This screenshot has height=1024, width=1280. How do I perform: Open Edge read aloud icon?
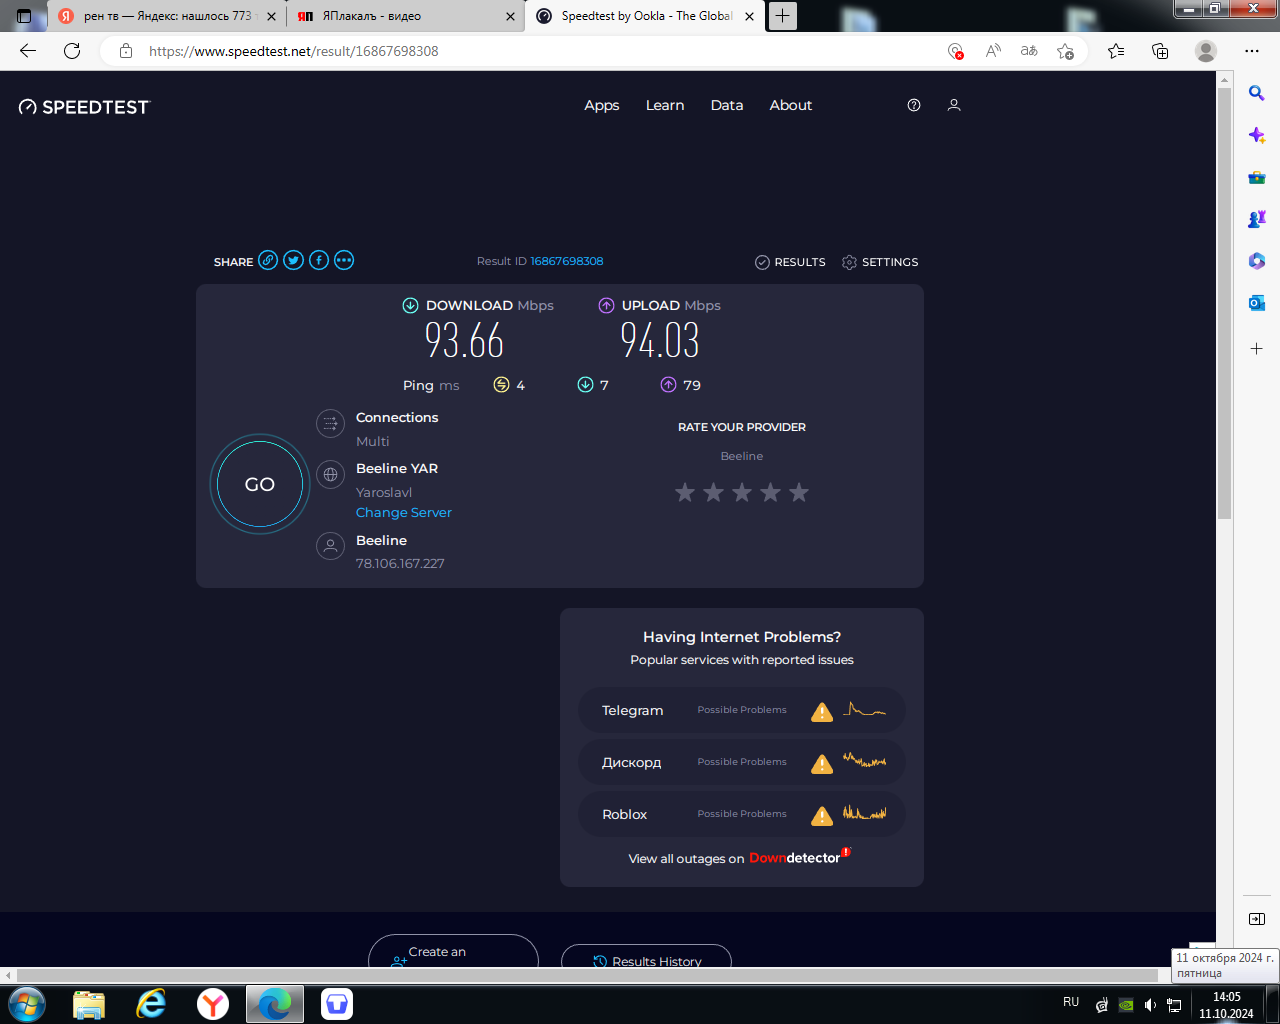(x=993, y=51)
